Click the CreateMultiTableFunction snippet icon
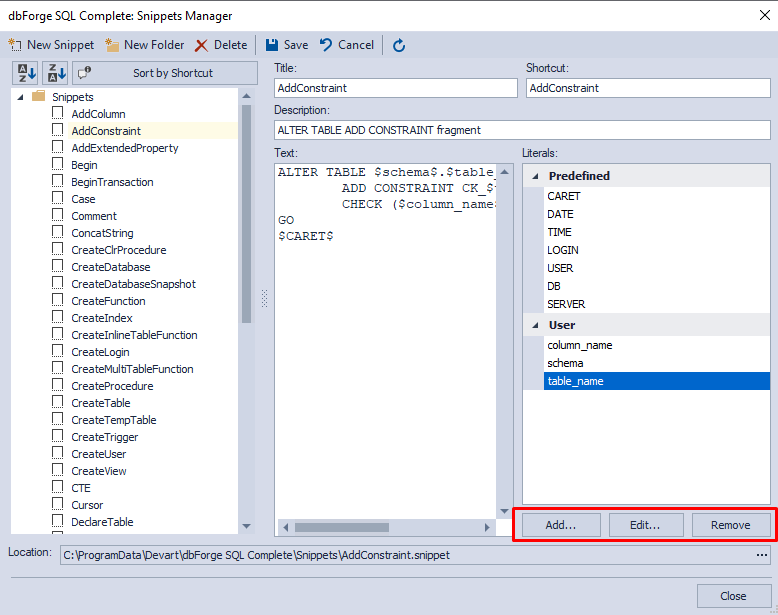778x615 pixels. 58,368
